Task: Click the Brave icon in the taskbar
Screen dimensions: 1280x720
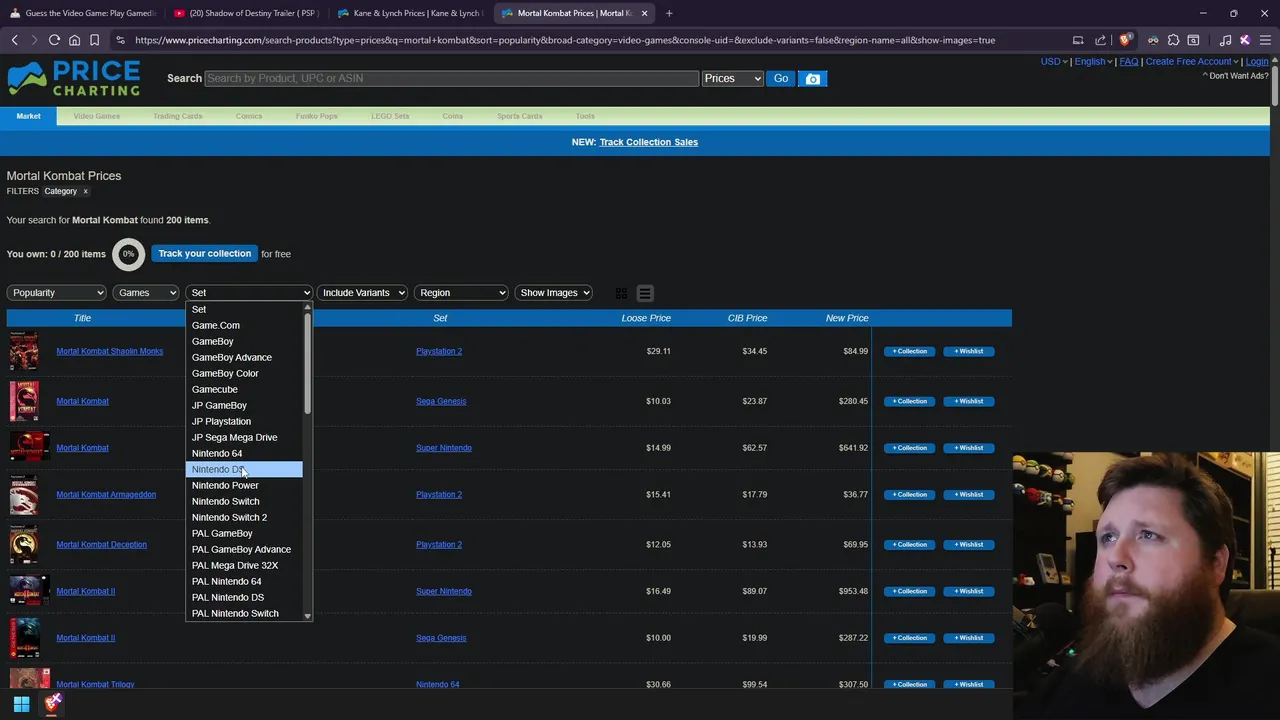Action: (x=53, y=704)
